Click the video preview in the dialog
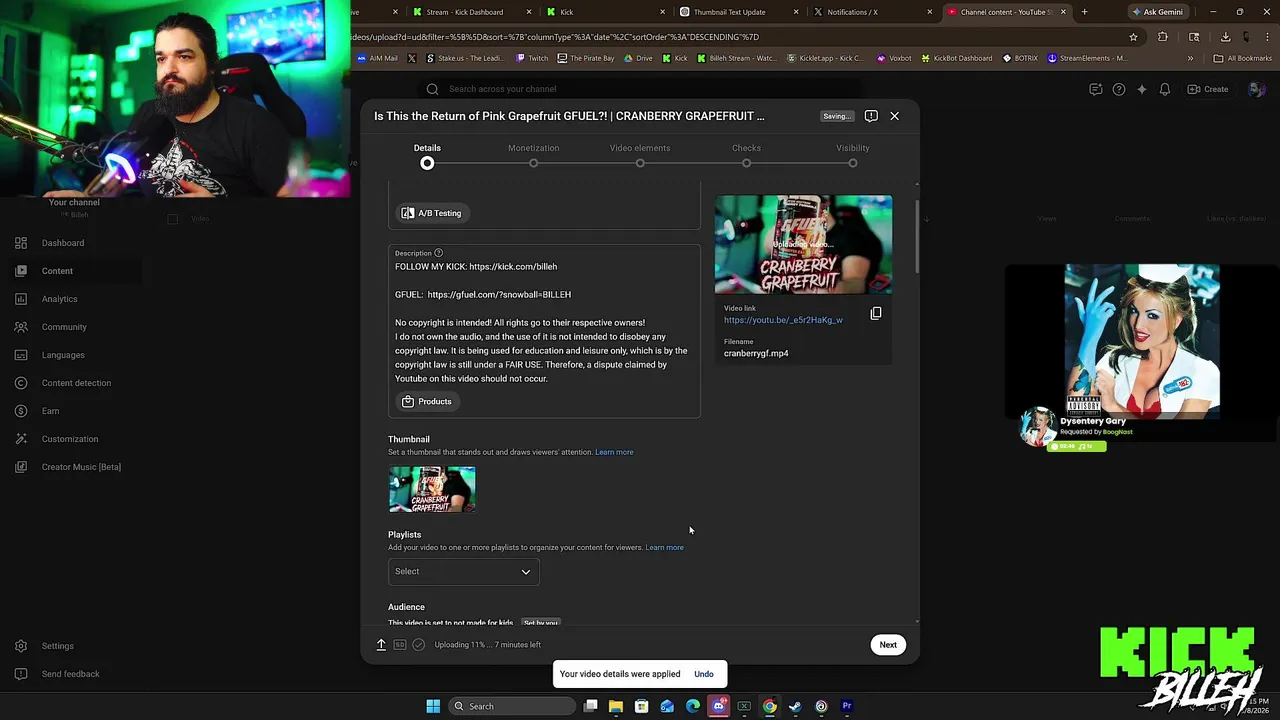The width and height of the screenshot is (1280, 720). click(803, 245)
